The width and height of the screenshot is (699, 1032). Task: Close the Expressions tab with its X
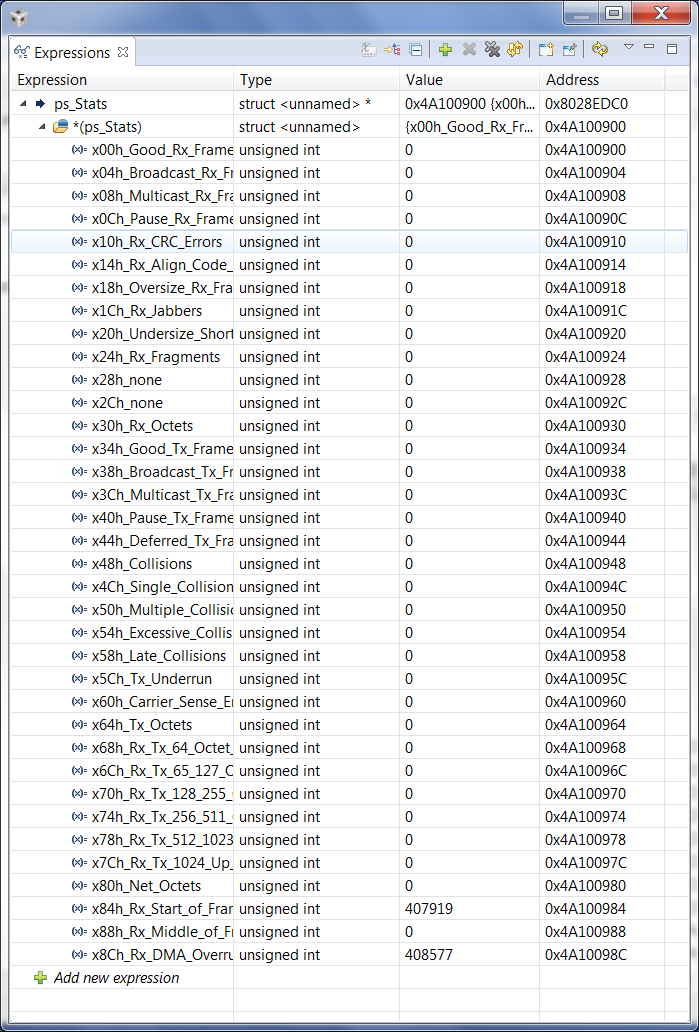[123, 52]
